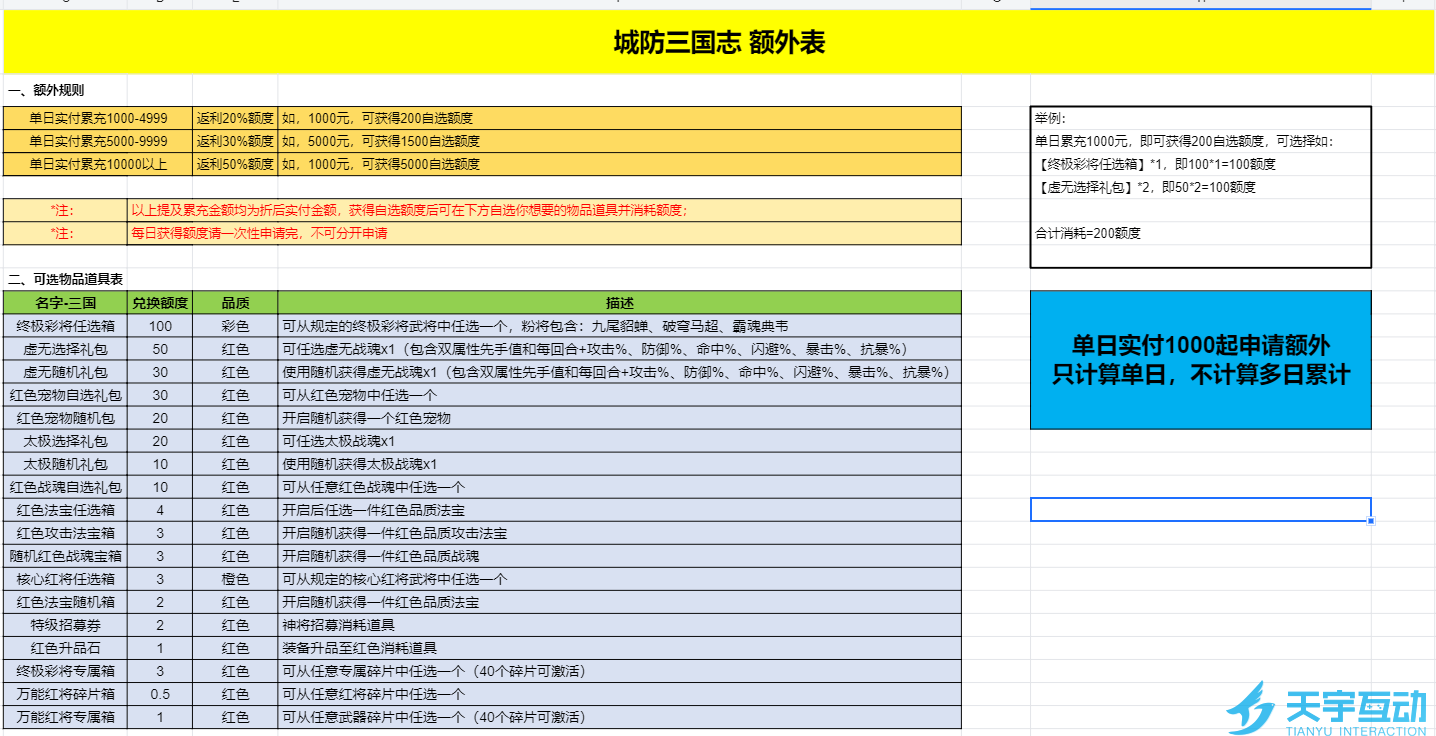Select the 红色攻击法宝箱 name cell
Image resolution: width=1436 pixels, height=736 pixels.
(x=65, y=533)
